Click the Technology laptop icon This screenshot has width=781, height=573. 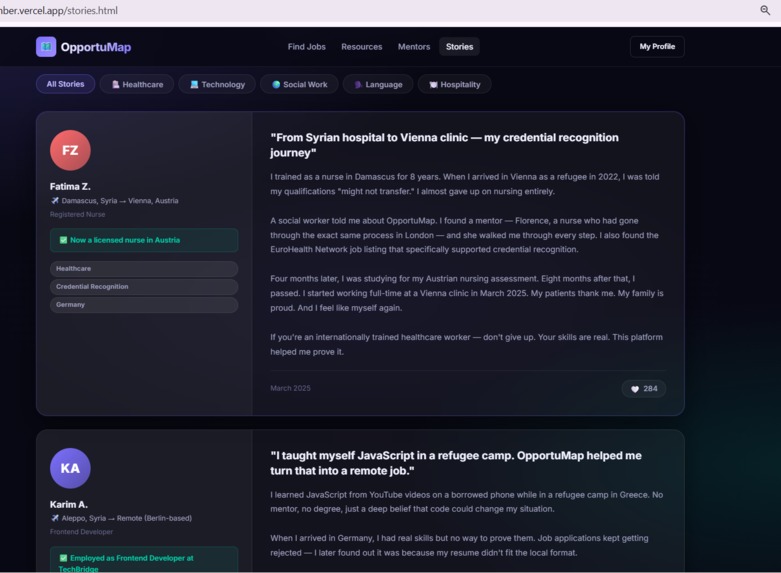(194, 84)
